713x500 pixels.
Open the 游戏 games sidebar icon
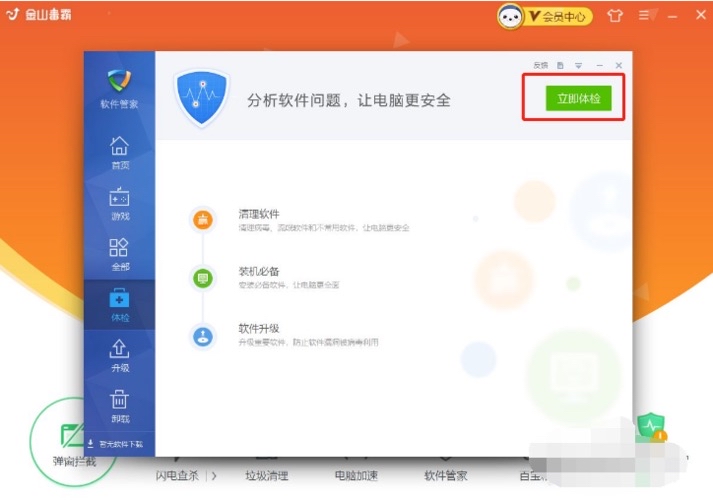pyautogui.click(x=120, y=204)
